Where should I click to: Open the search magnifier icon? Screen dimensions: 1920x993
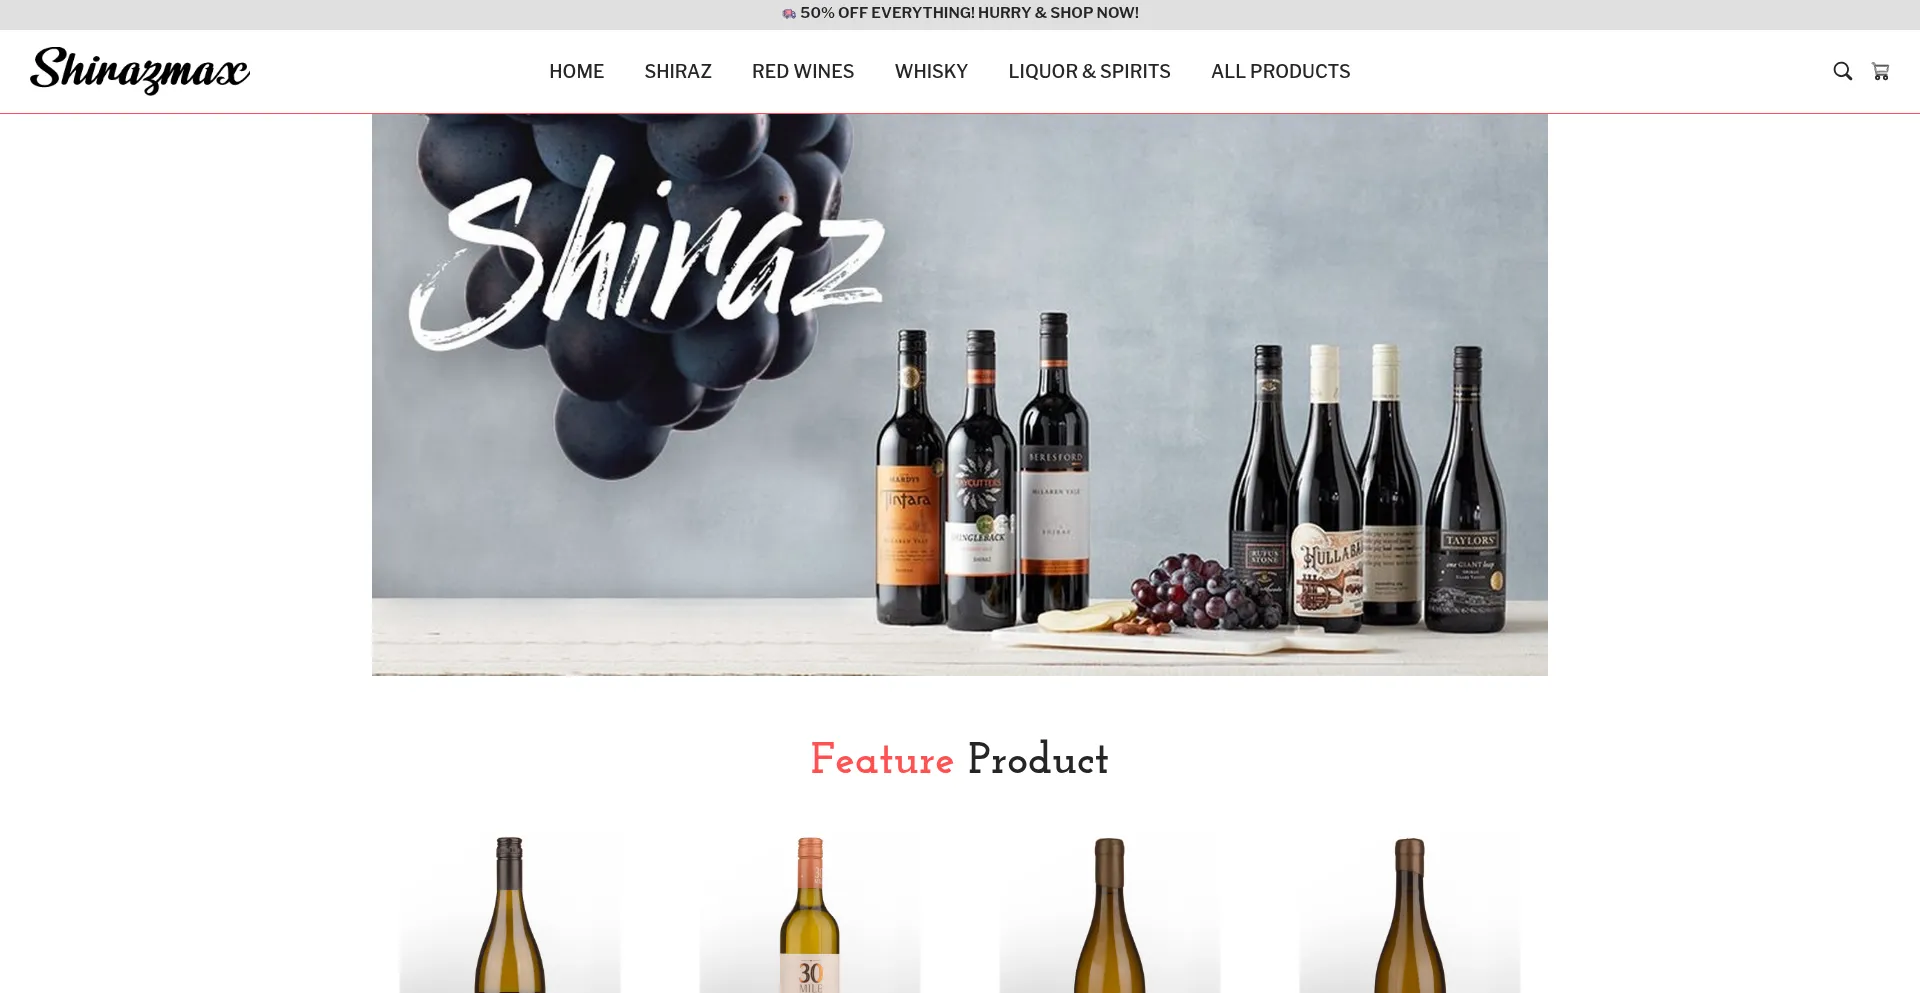click(1842, 71)
